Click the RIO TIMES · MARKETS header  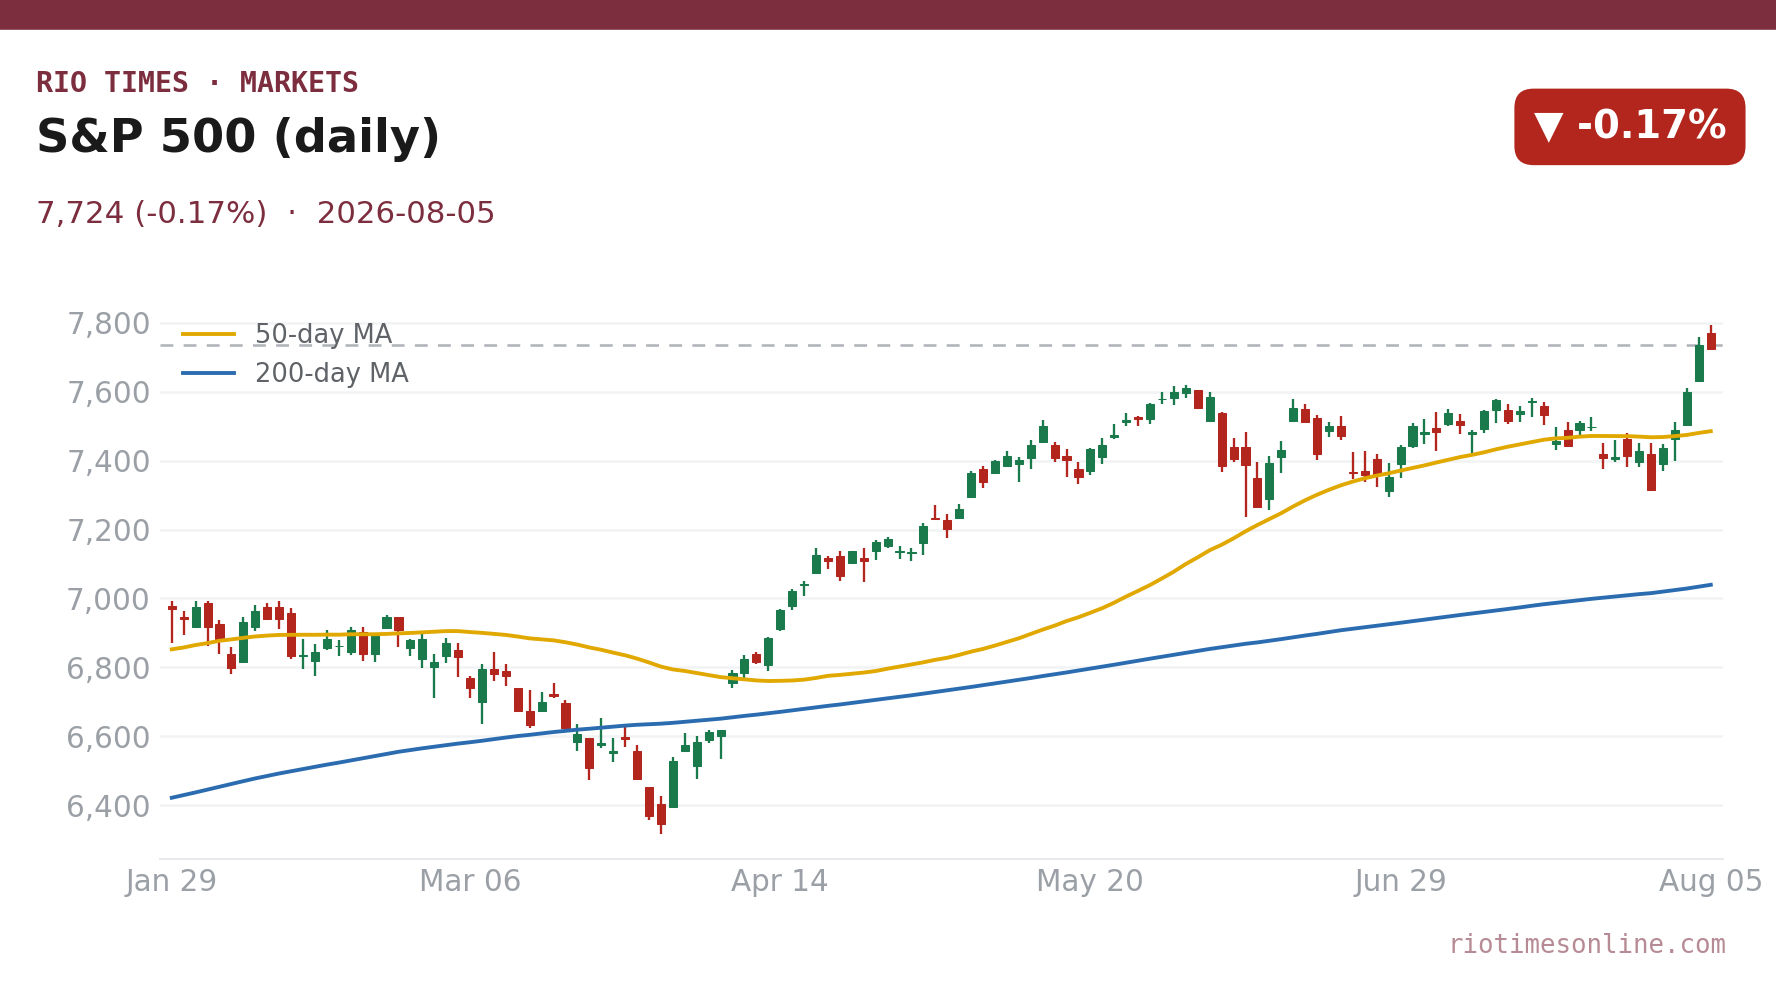[197, 83]
